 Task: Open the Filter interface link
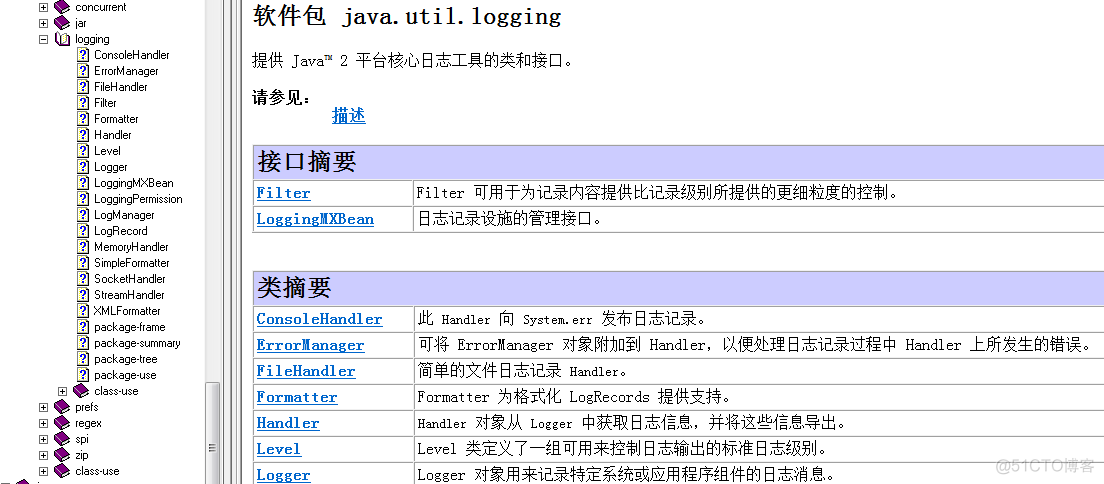click(283, 193)
